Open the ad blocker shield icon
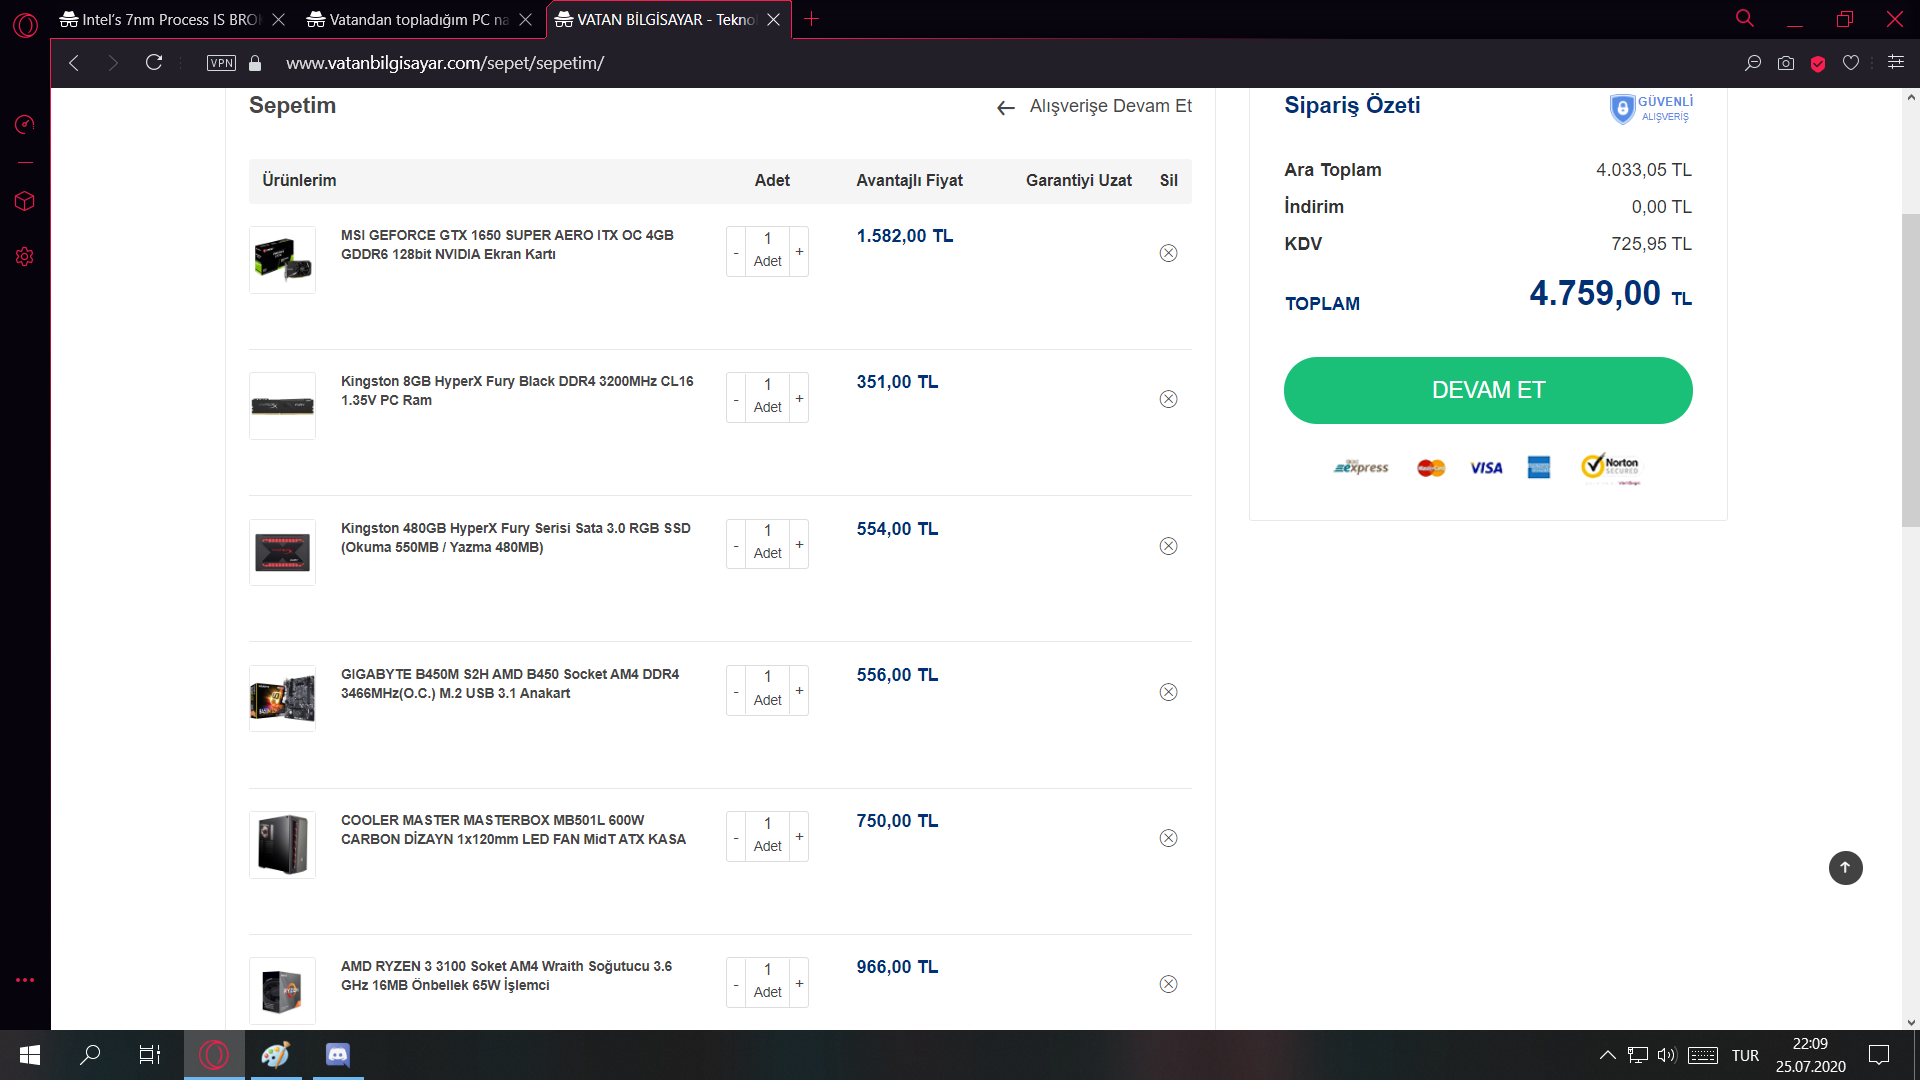 point(1818,63)
